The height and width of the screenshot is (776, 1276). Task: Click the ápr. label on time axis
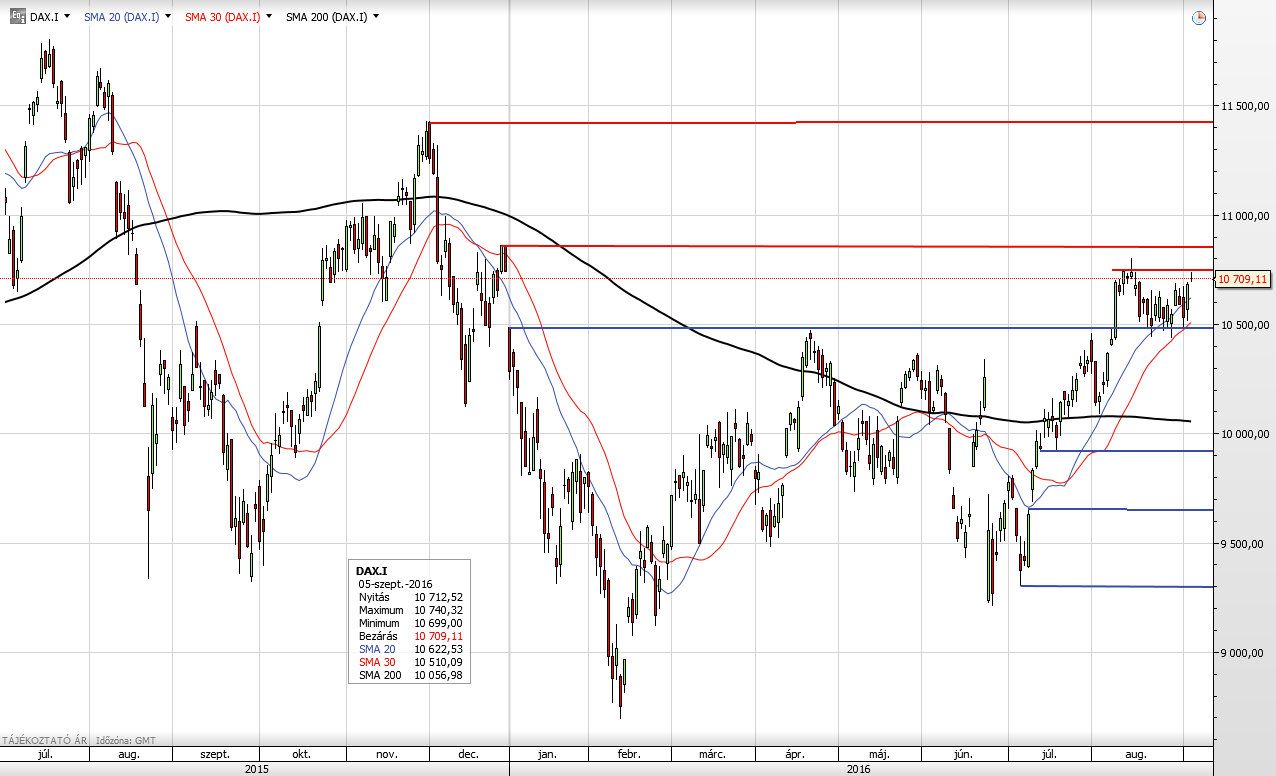[795, 755]
